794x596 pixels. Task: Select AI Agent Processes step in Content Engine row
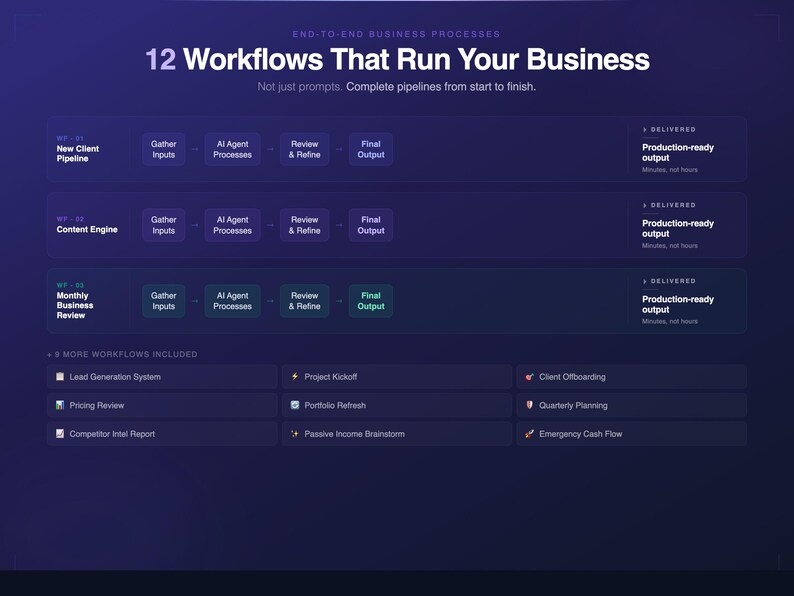(232, 225)
